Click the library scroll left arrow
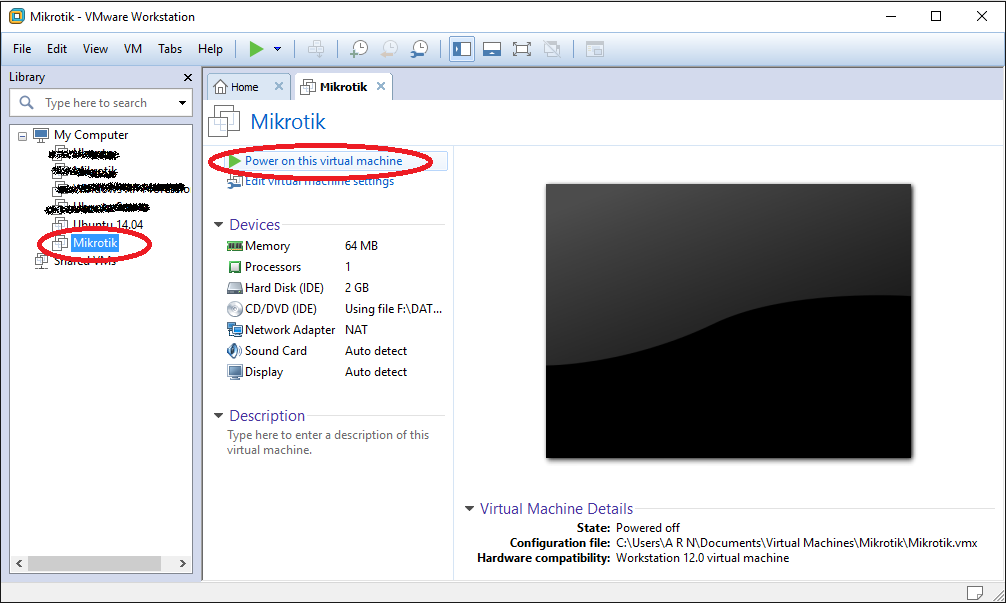Image resolution: width=1006 pixels, height=603 pixels. click(19, 563)
